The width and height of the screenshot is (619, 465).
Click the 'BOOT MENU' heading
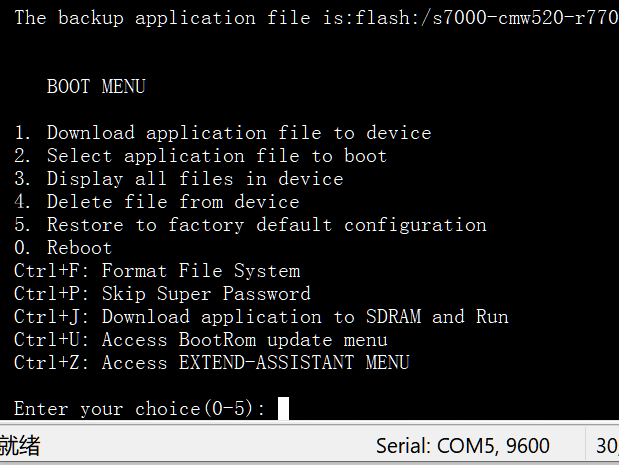[96, 87]
